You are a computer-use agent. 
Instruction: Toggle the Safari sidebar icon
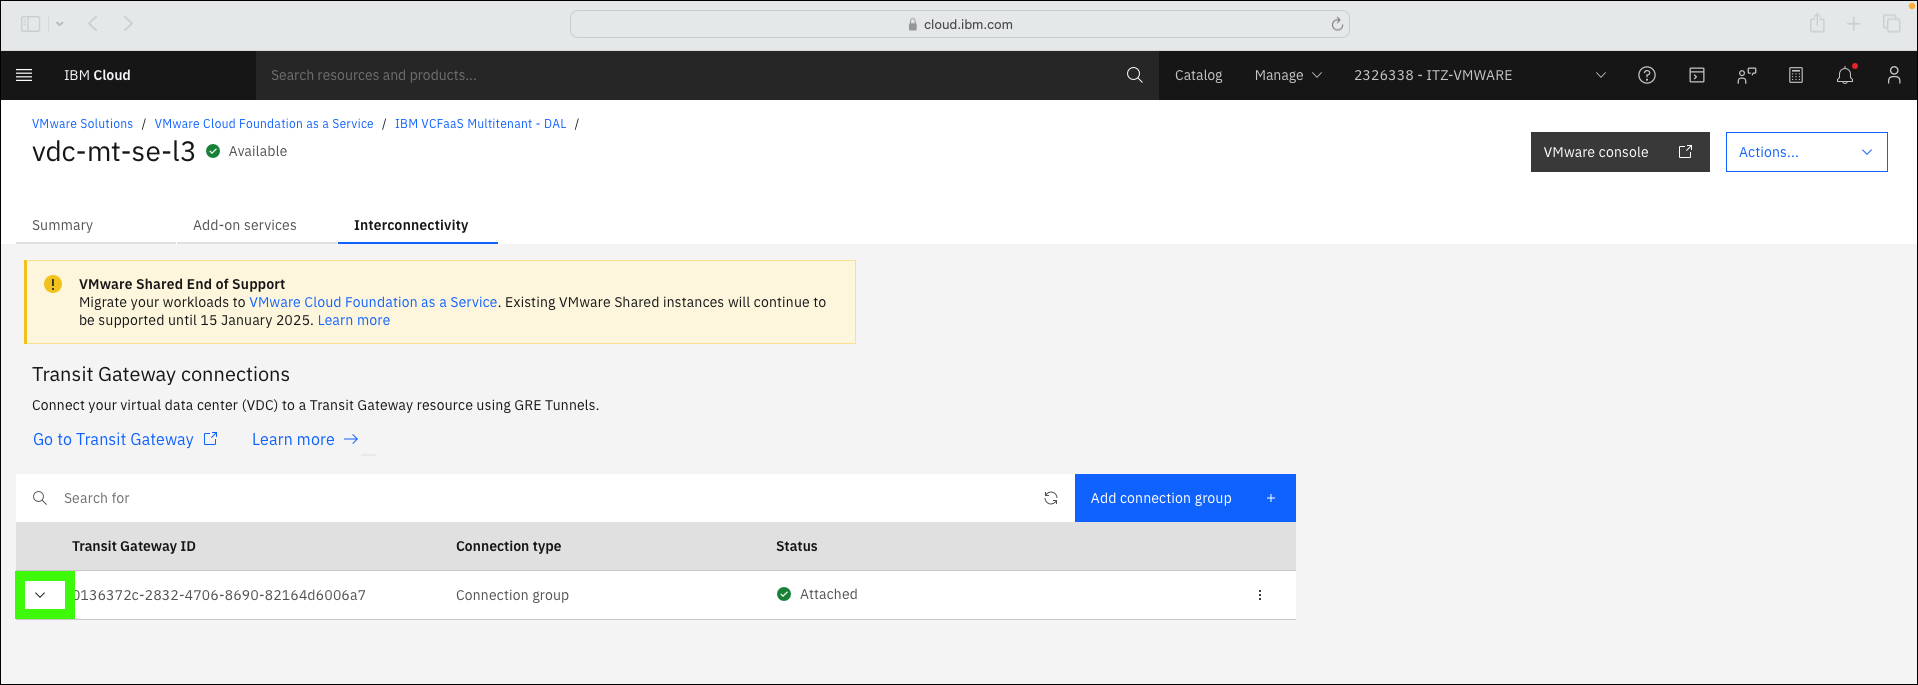[x=31, y=23]
